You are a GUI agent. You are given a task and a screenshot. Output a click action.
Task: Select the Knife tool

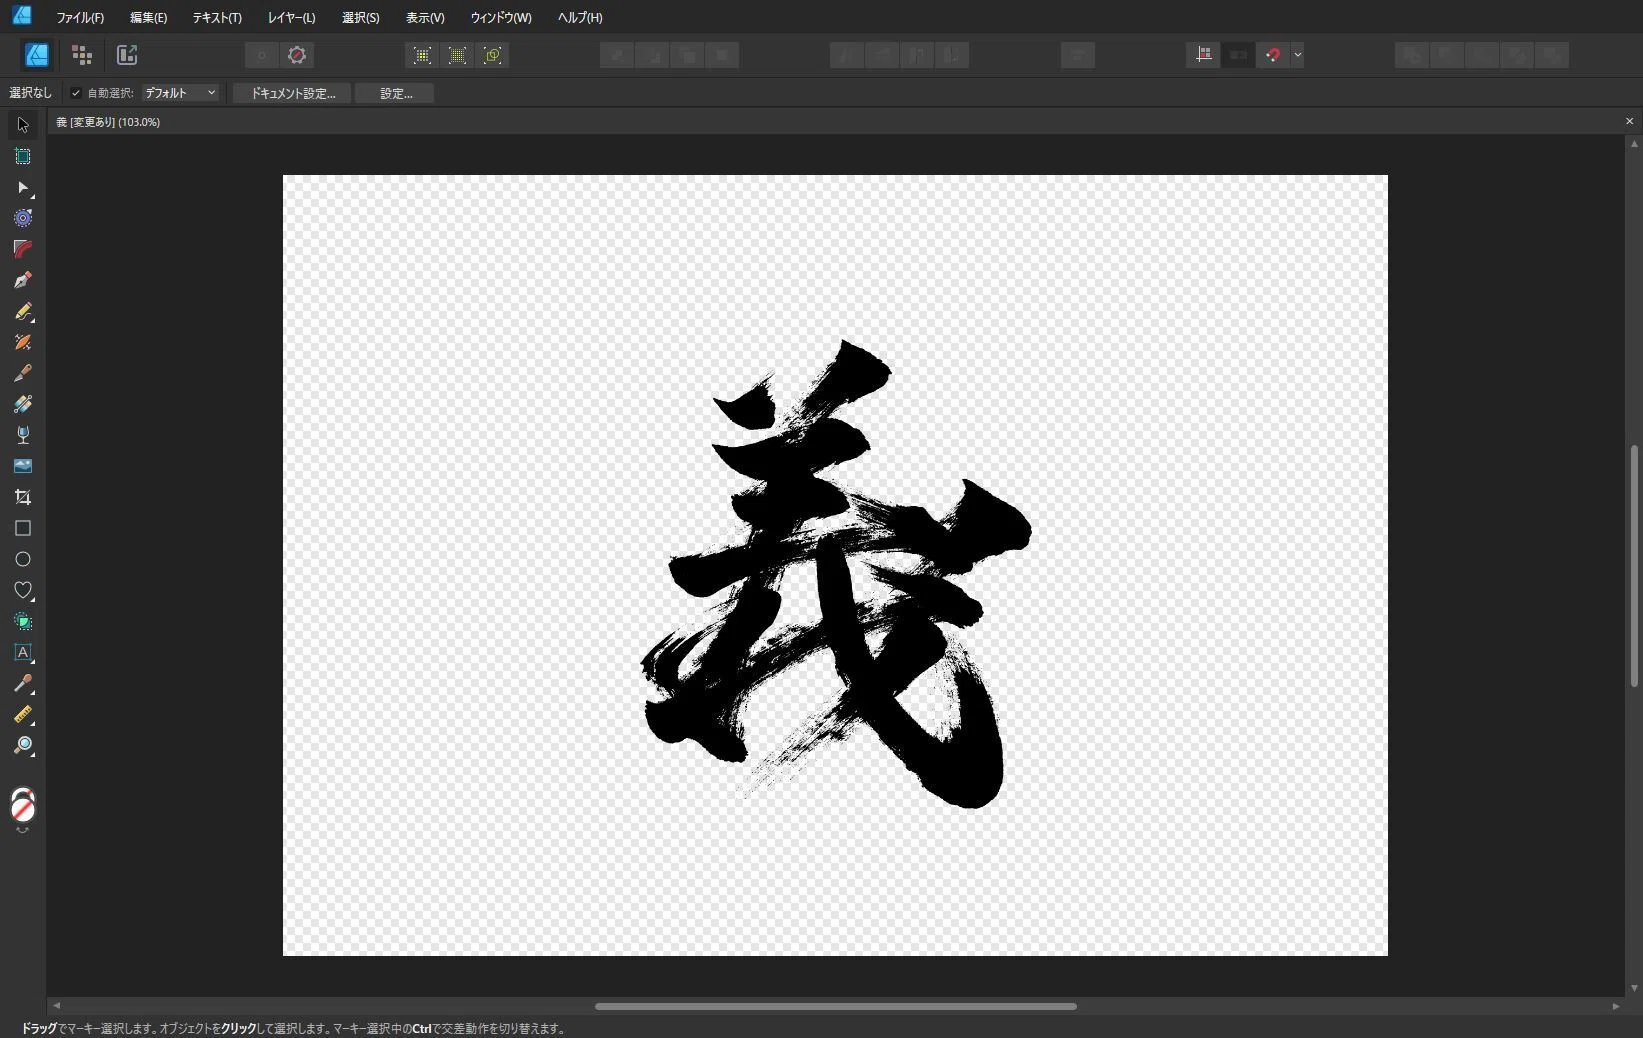(22, 373)
